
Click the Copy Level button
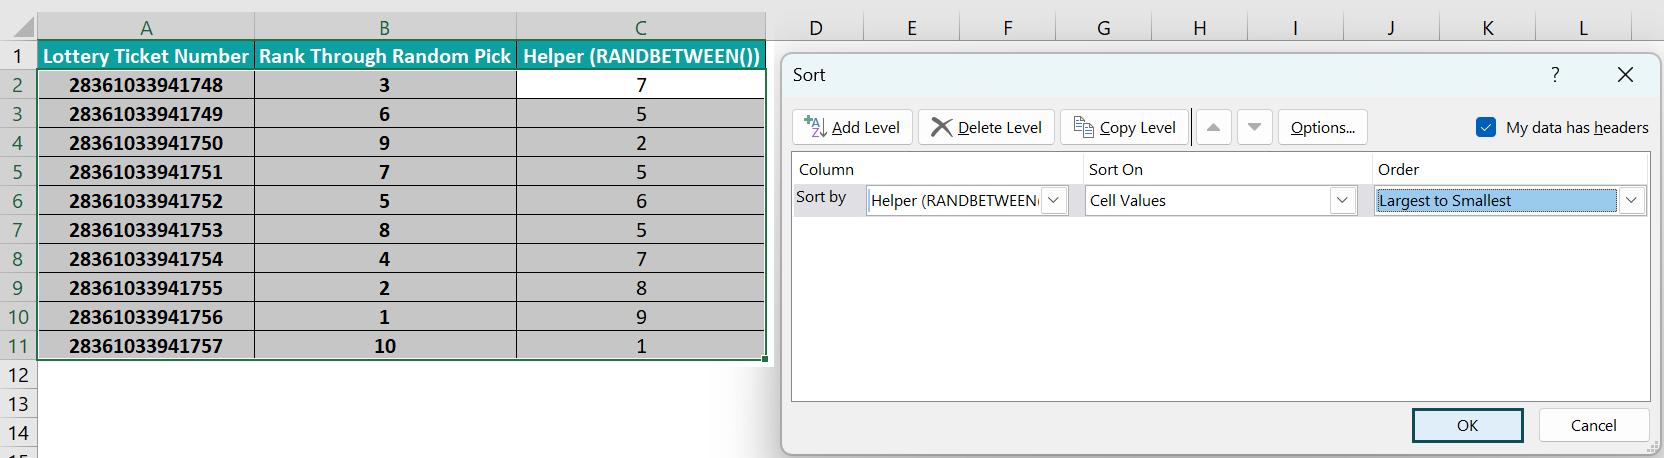1125,127
